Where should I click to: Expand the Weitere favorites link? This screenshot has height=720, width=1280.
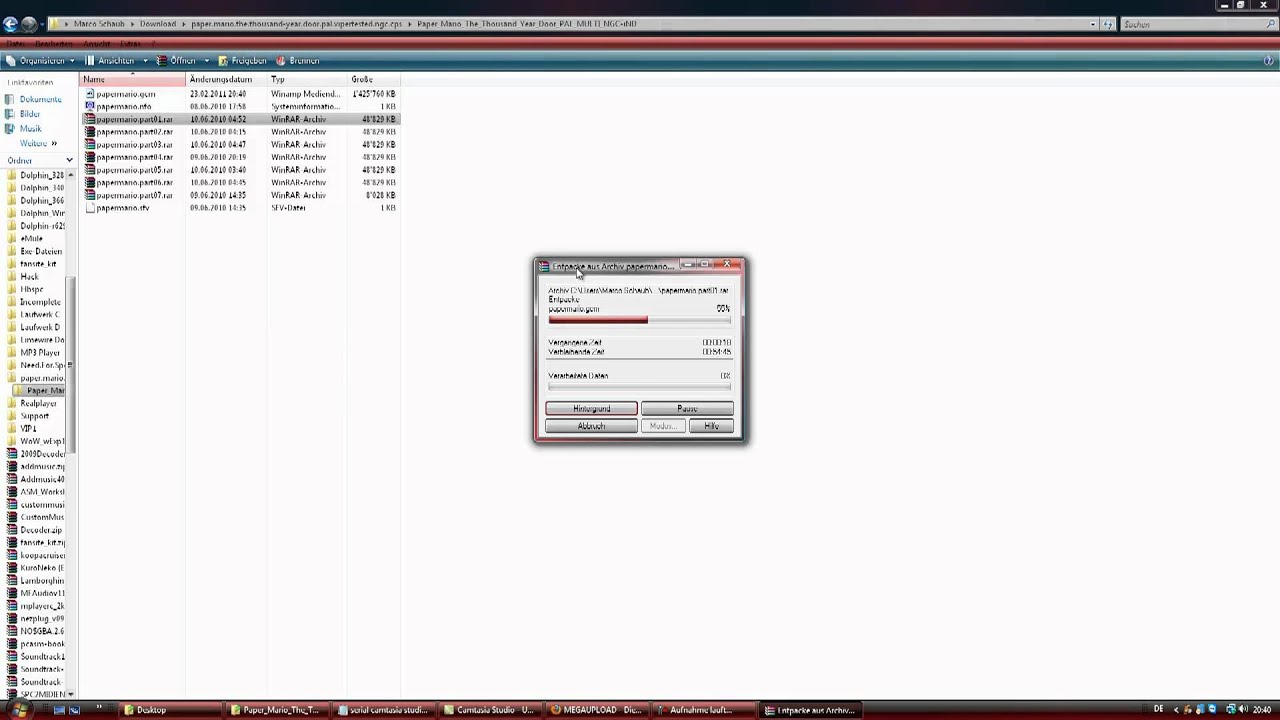click(x=38, y=143)
